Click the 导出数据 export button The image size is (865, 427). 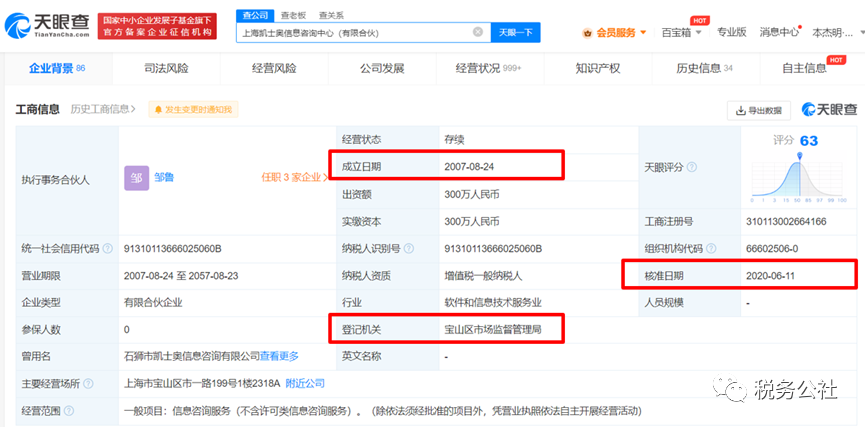pos(759,110)
